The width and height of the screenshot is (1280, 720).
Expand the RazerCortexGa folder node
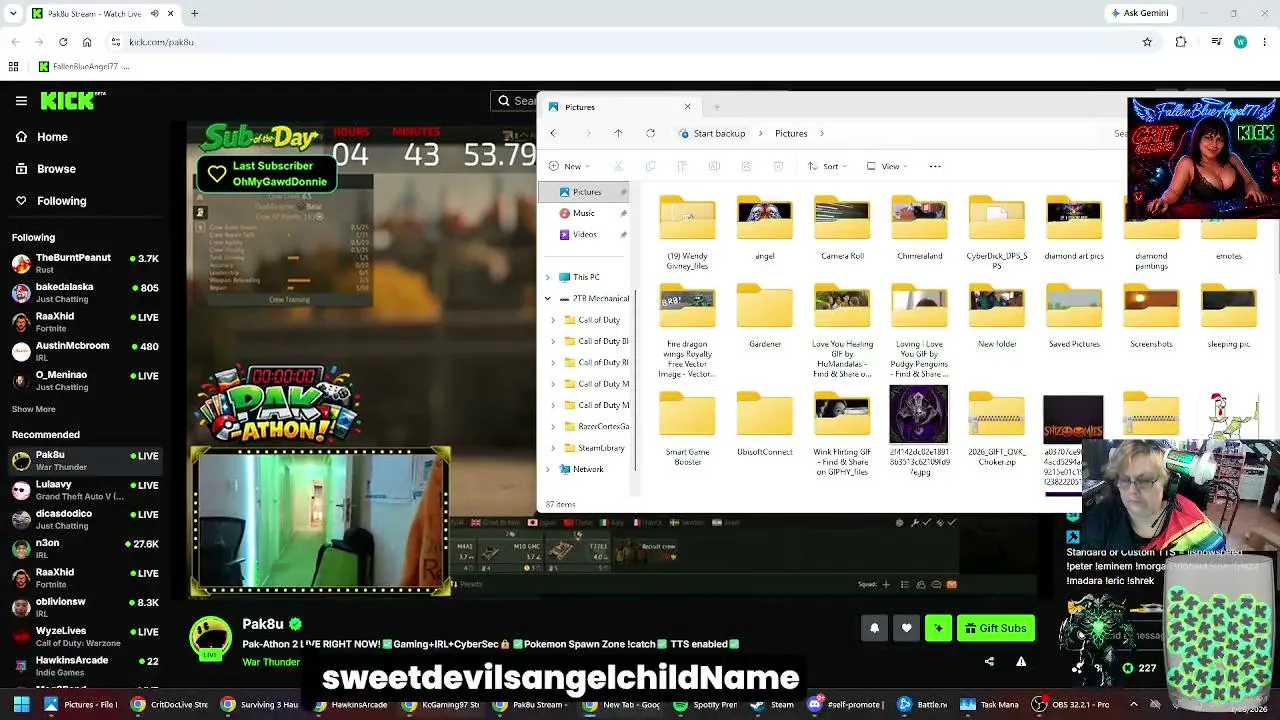tap(553, 426)
